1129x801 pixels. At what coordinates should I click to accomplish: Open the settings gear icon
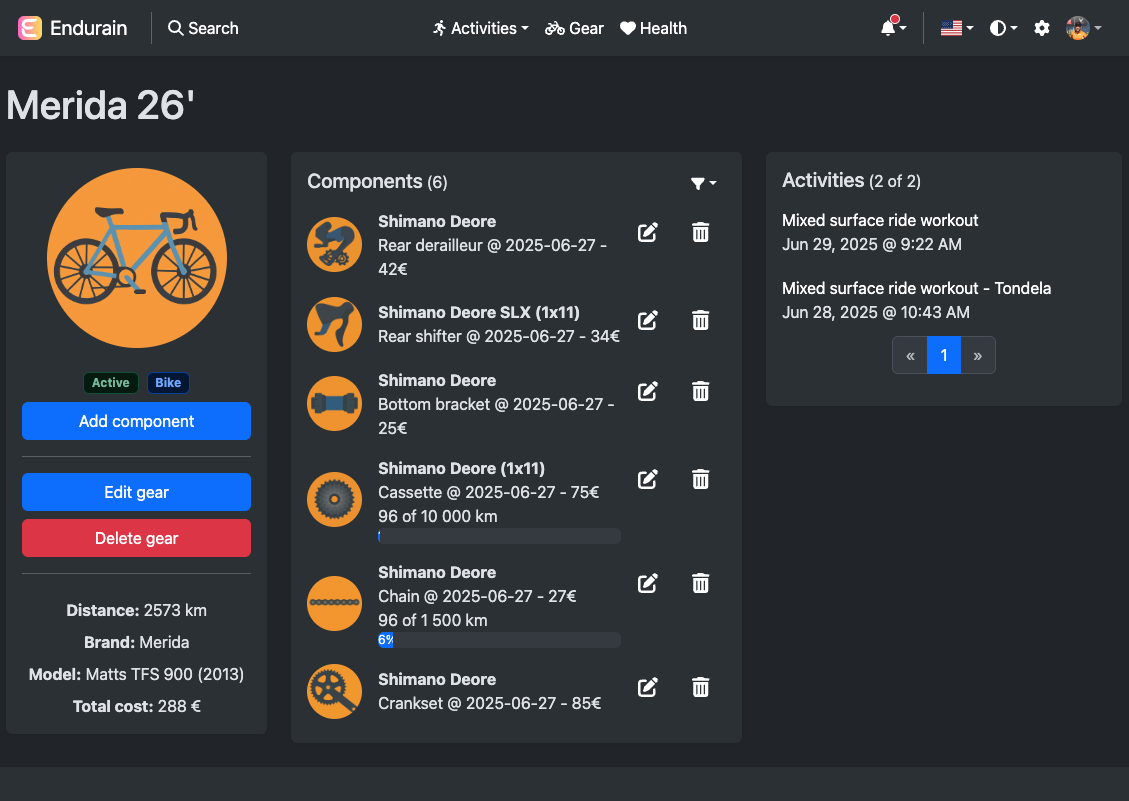tap(1042, 28)
